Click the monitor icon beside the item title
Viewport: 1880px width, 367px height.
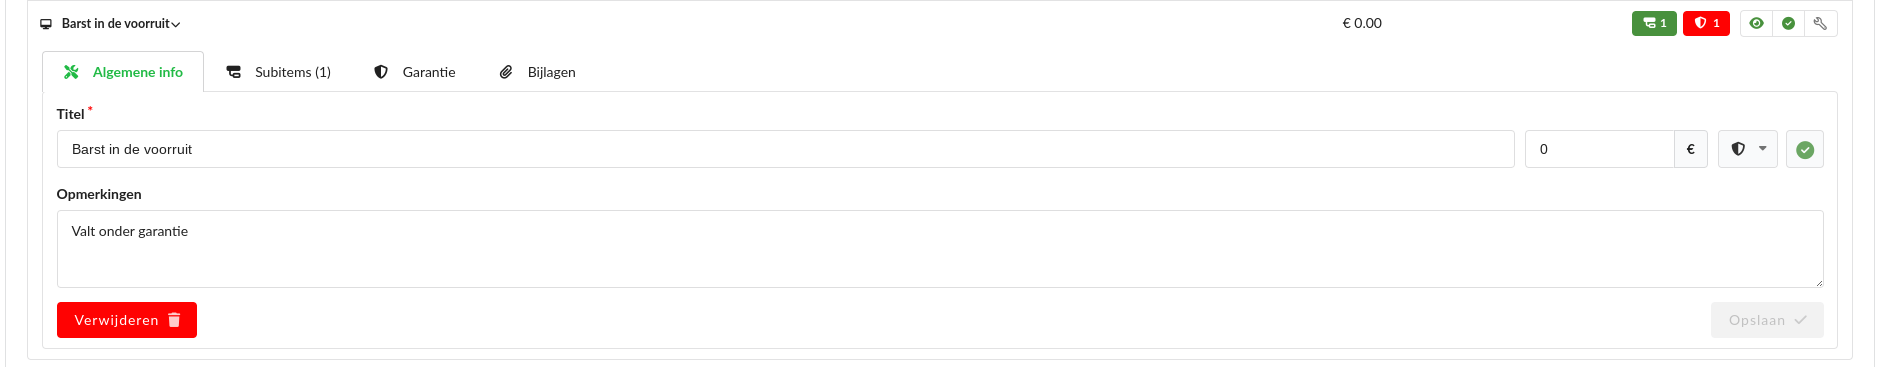pos(46,24)
